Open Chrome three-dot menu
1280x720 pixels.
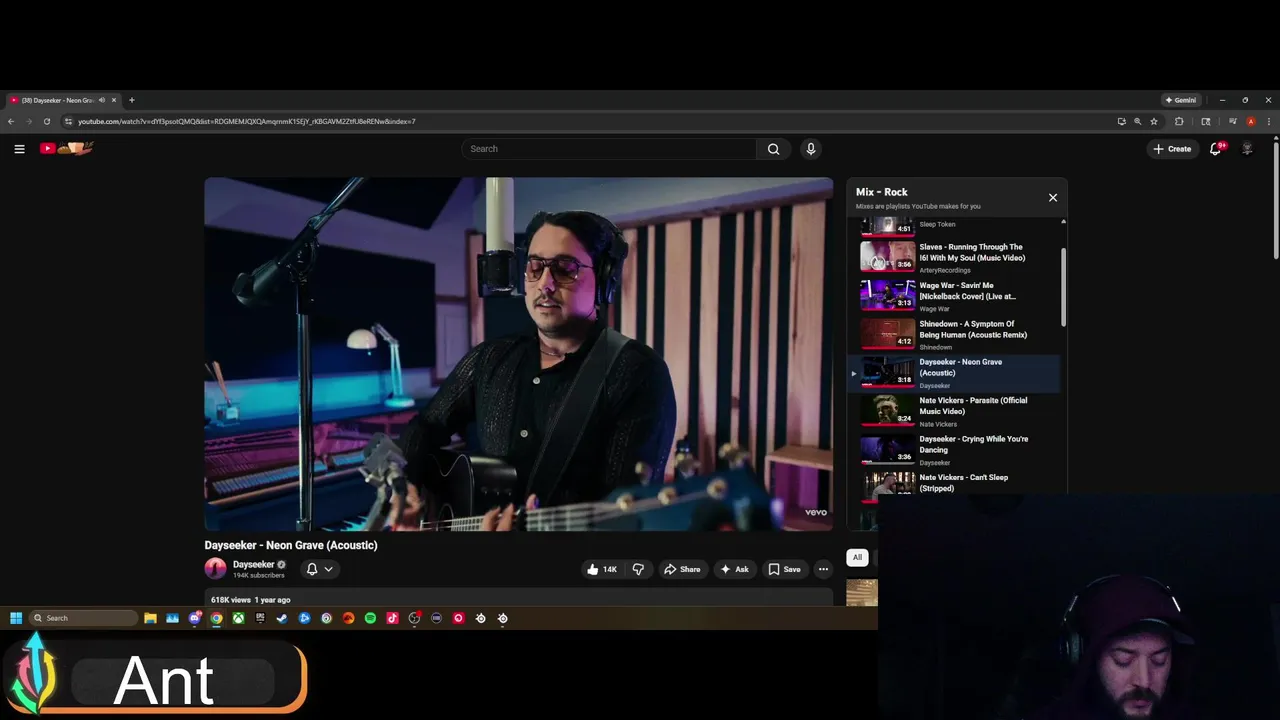(1269, 121)
